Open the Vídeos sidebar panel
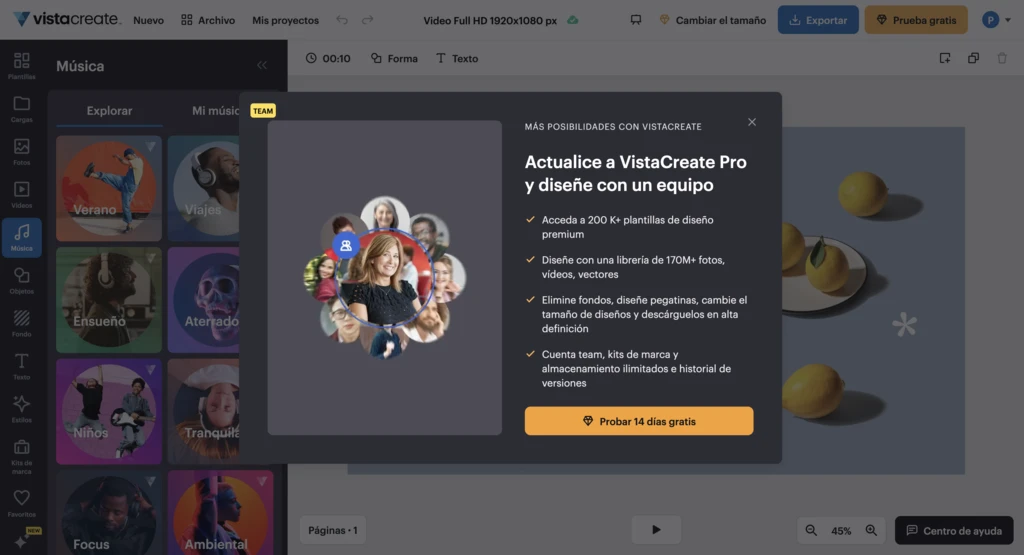 (22, 195)
